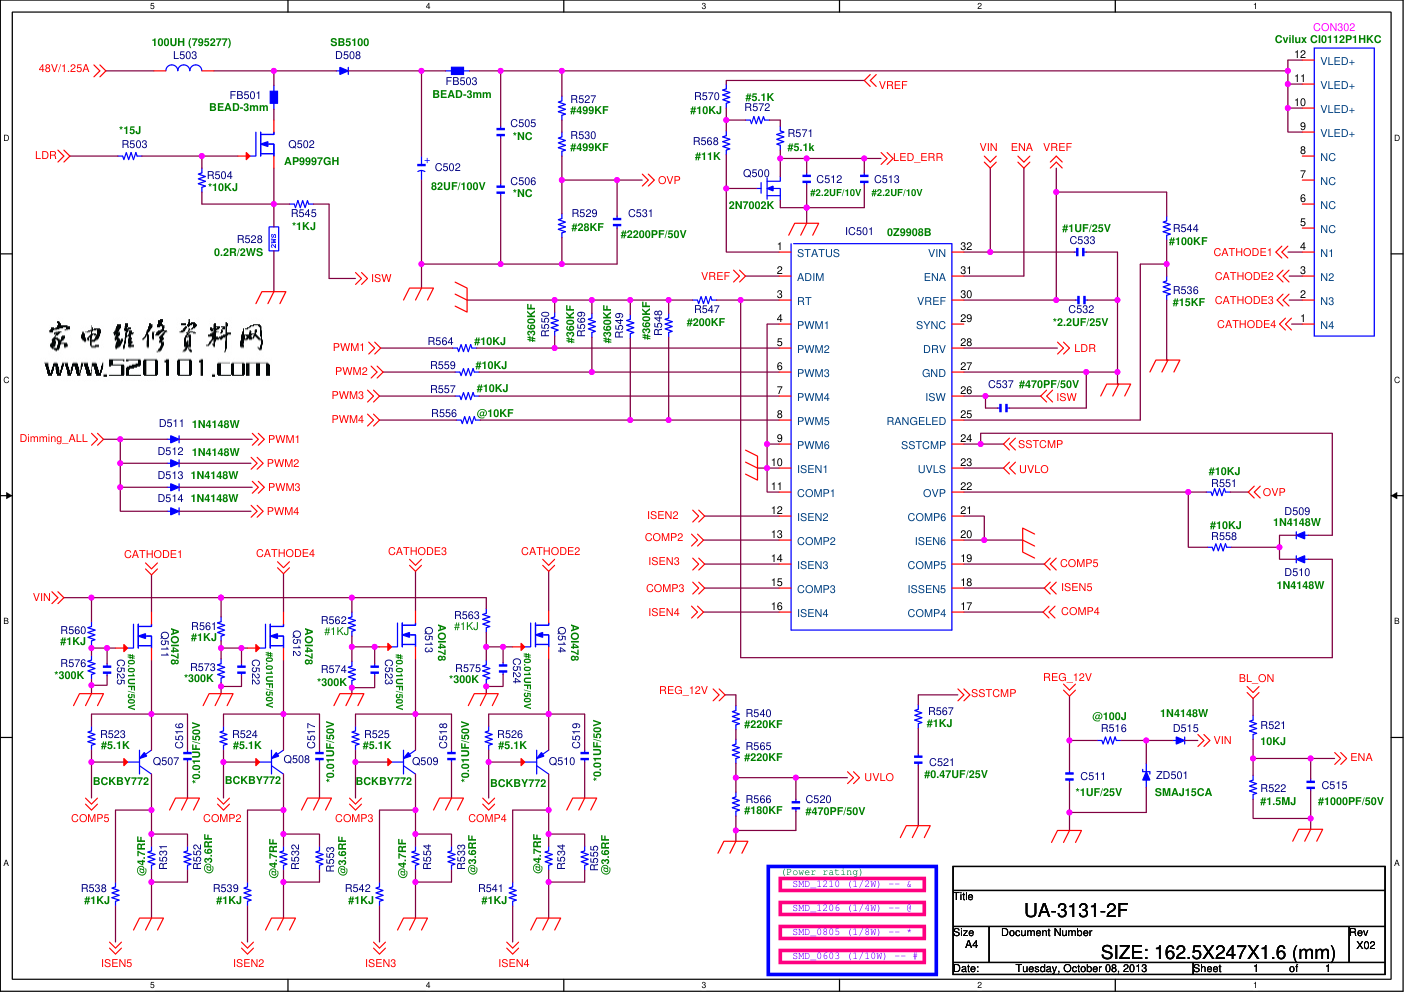Click the RANGELED pin label

[x=916, y=421]
